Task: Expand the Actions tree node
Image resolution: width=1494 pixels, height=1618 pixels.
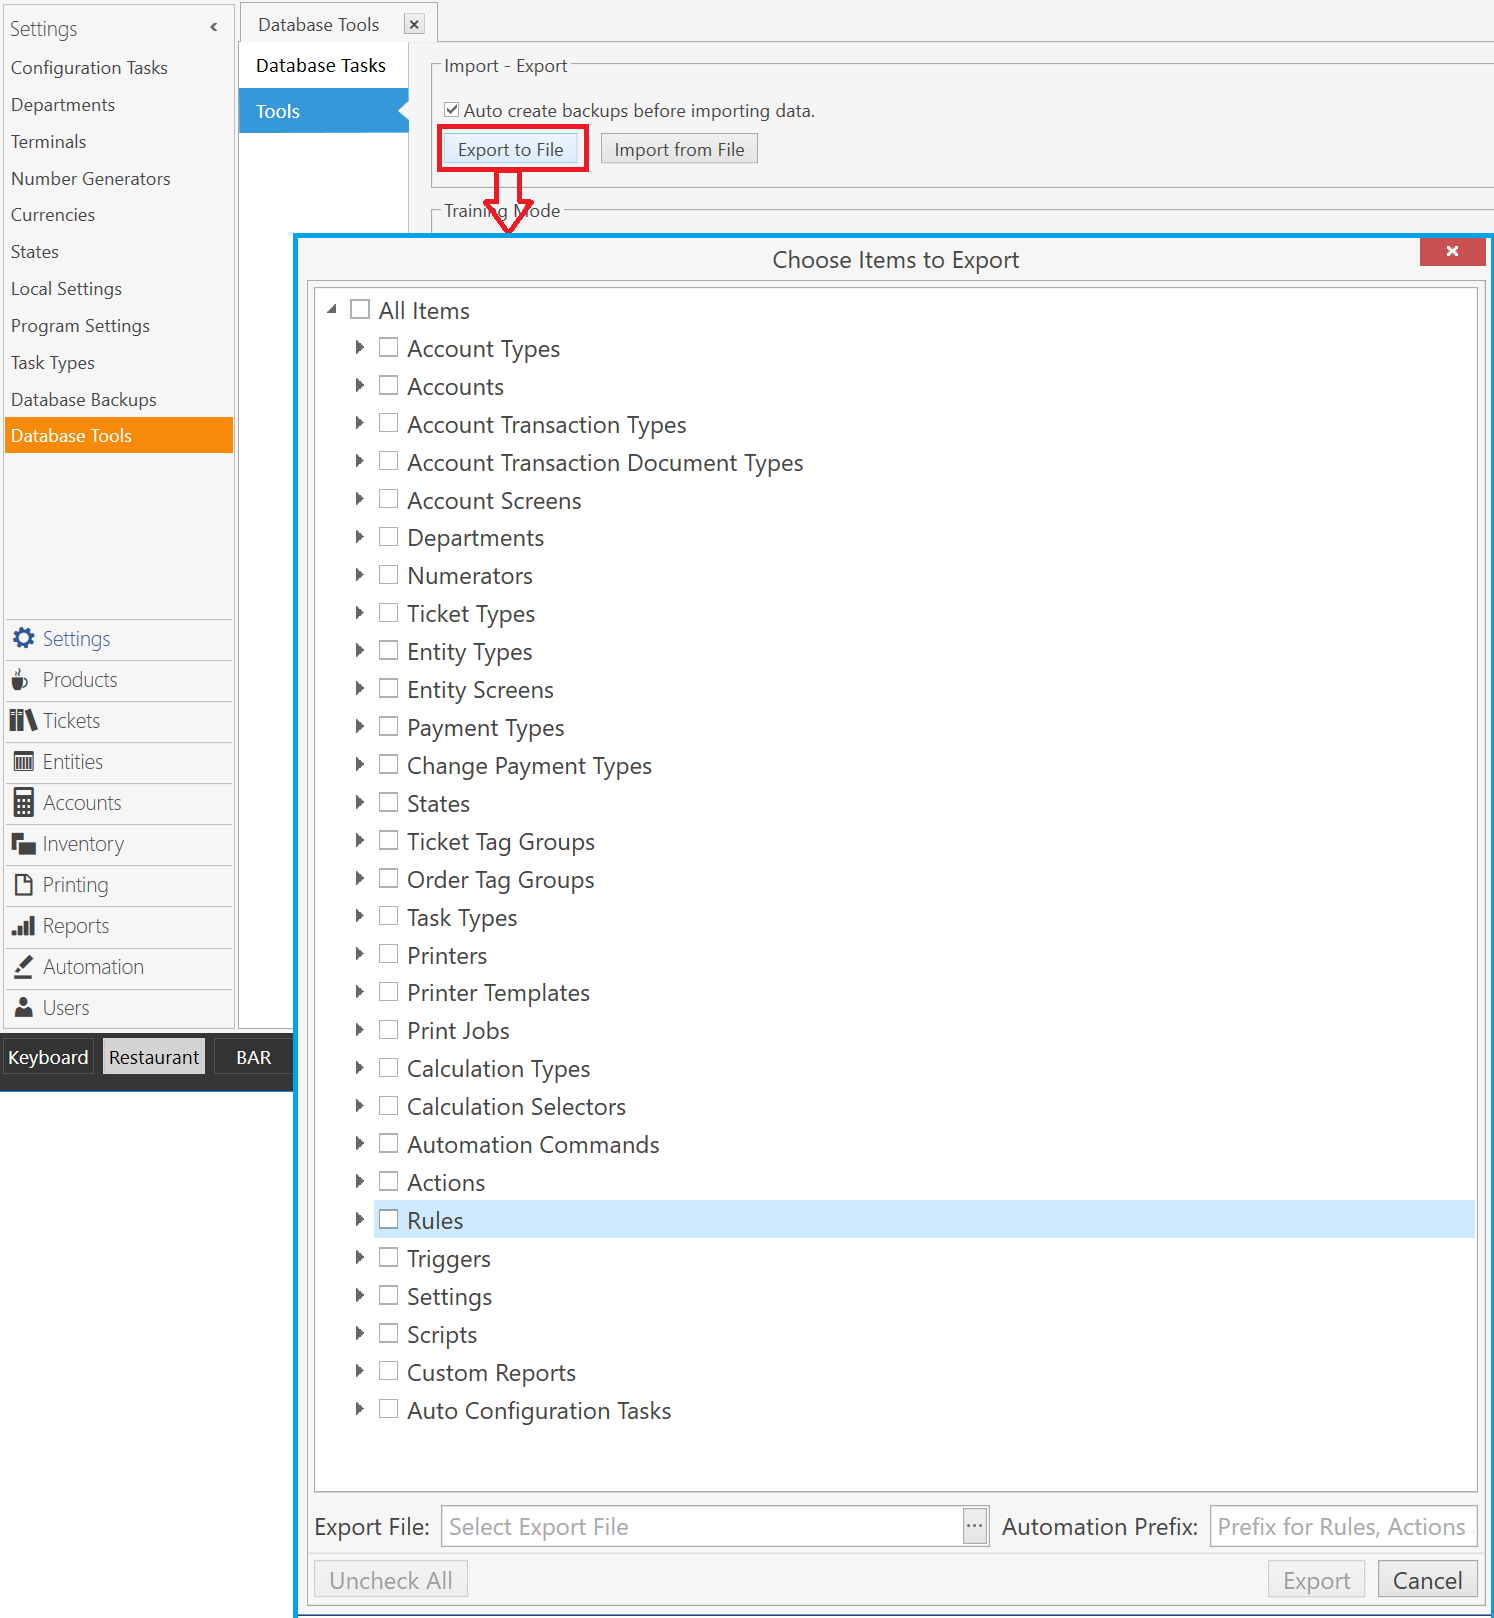Action: click(360, 1182)
